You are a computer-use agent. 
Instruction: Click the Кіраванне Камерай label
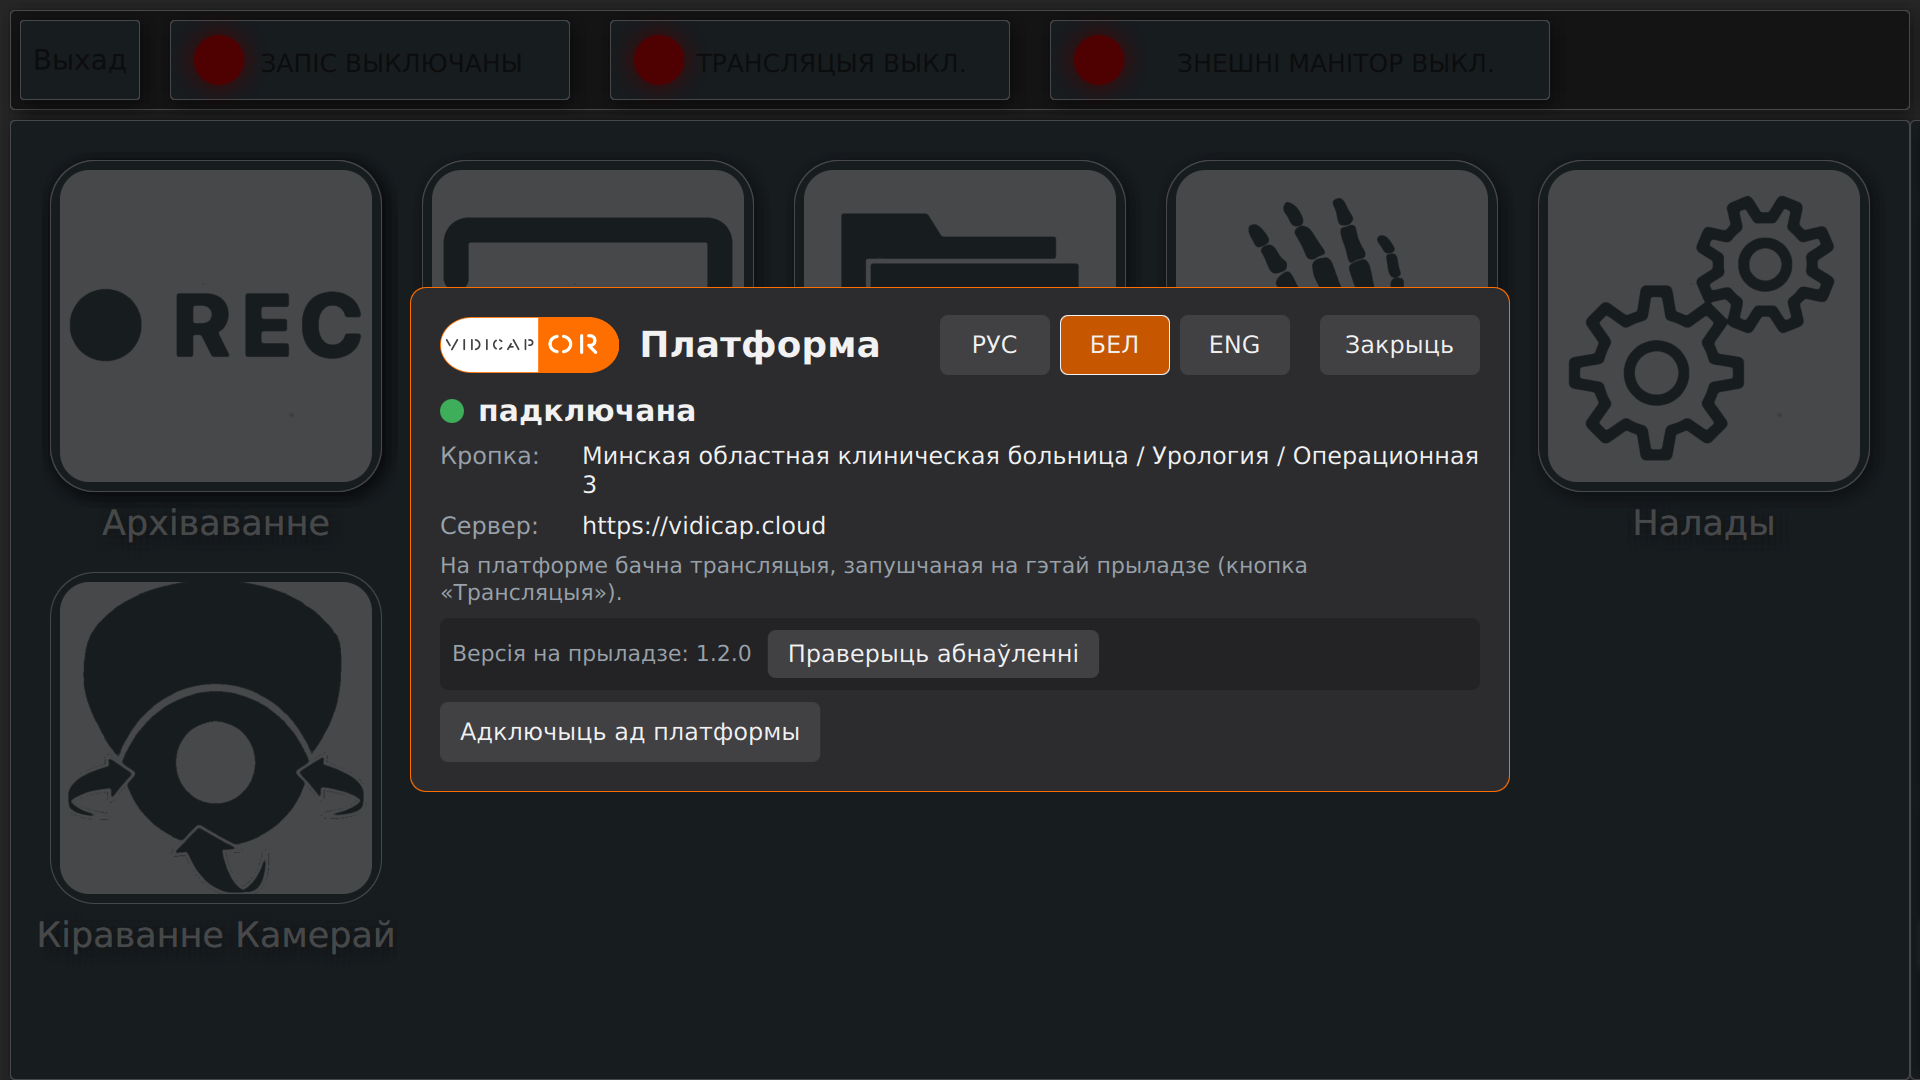pyautogui.click(x=216, y=935)
